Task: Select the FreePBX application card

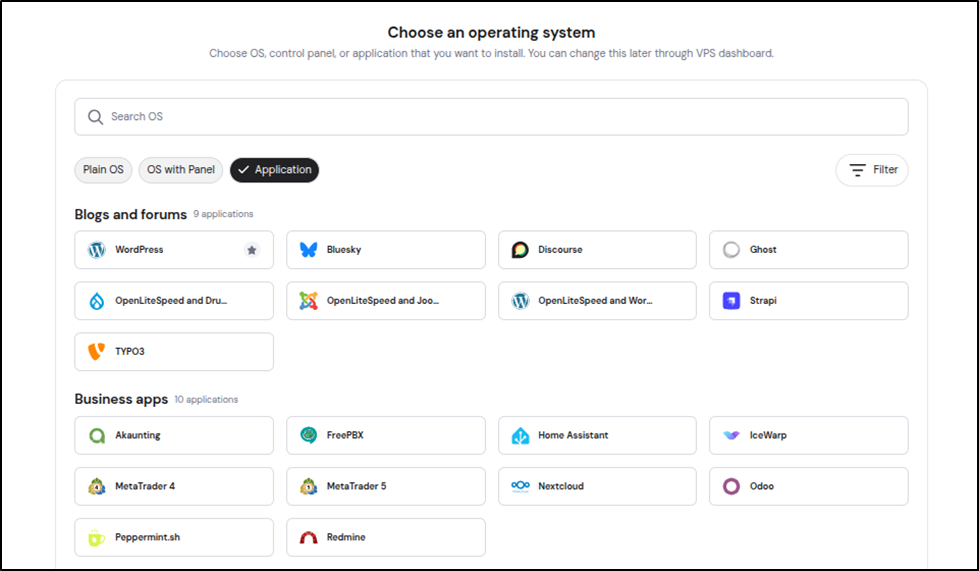Action: [385, 436]
